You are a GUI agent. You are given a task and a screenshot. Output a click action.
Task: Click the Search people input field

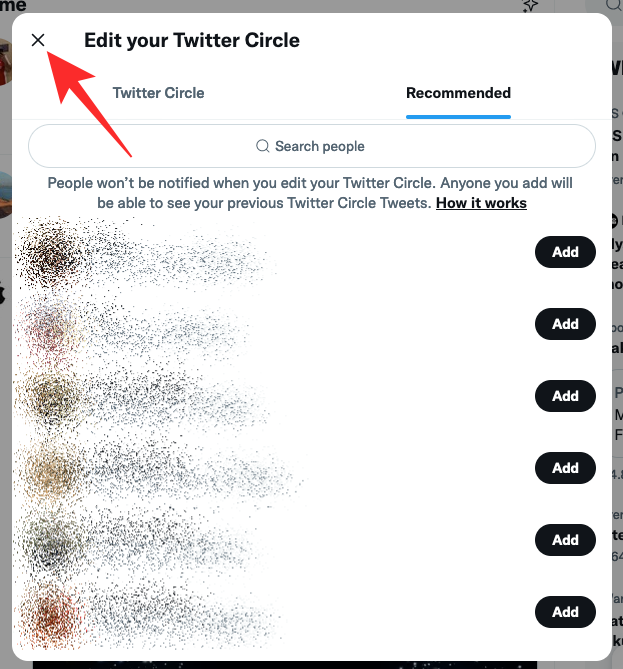[312, 146]
